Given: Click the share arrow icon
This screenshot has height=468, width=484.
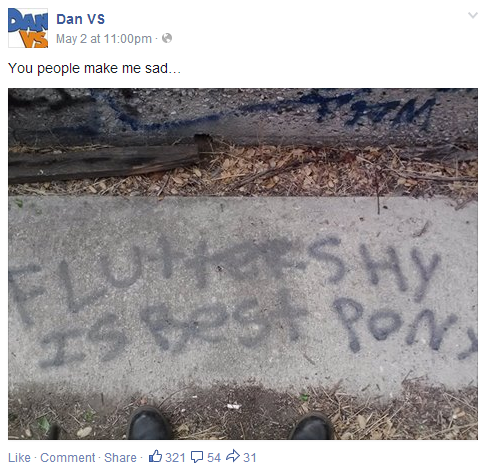Looking at the screenshot, I should click(233, 456).
